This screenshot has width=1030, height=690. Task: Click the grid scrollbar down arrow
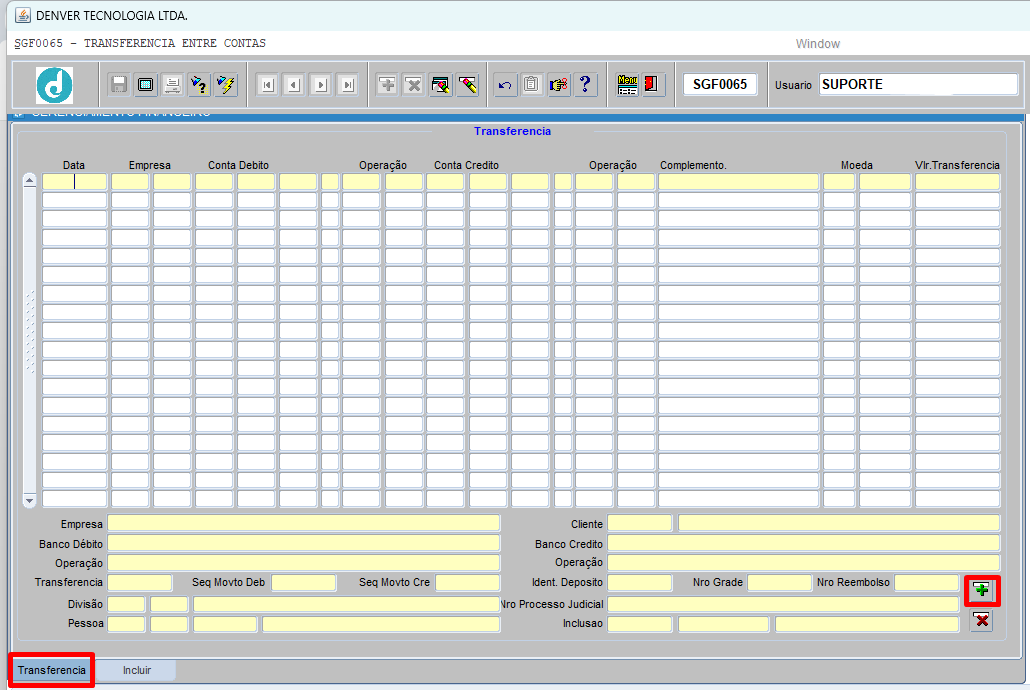(x=30, y=501)
